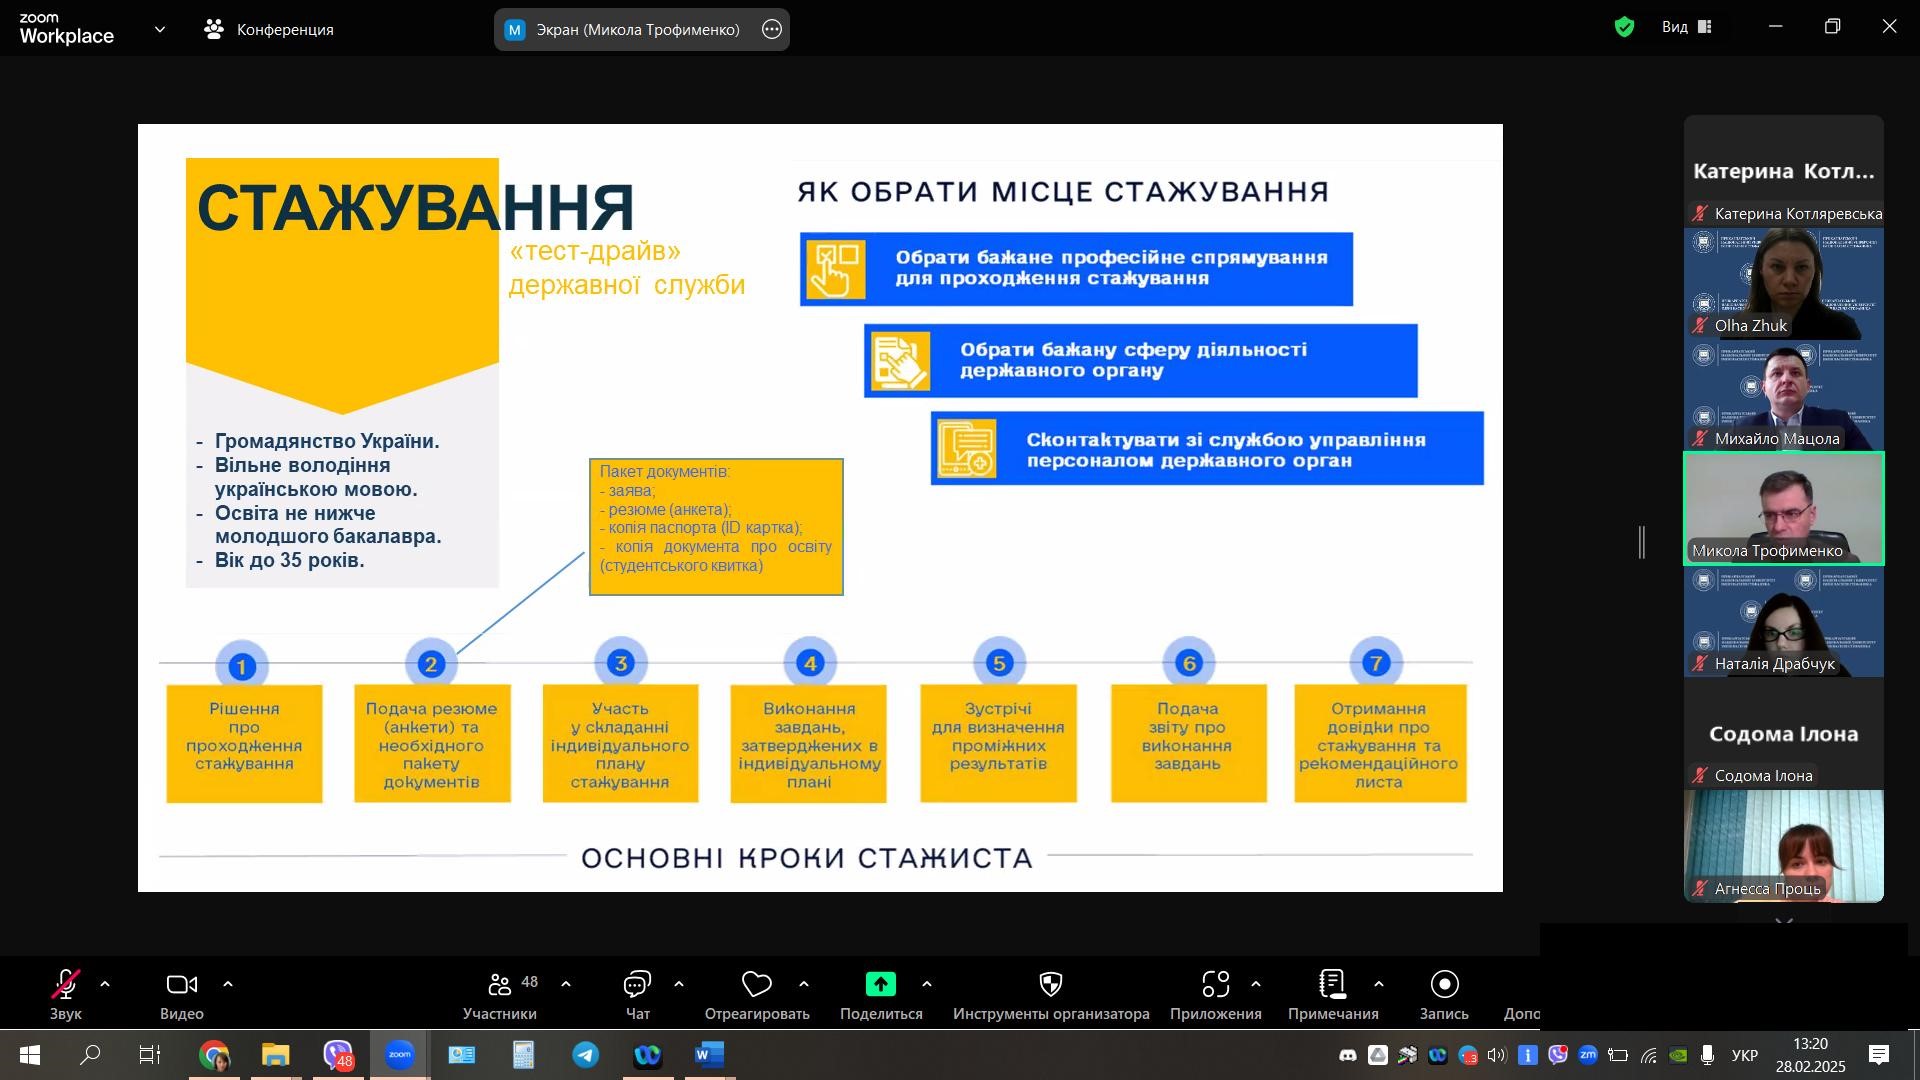Open Инструменты организатора shield icon

click(x=1050, y=986)
